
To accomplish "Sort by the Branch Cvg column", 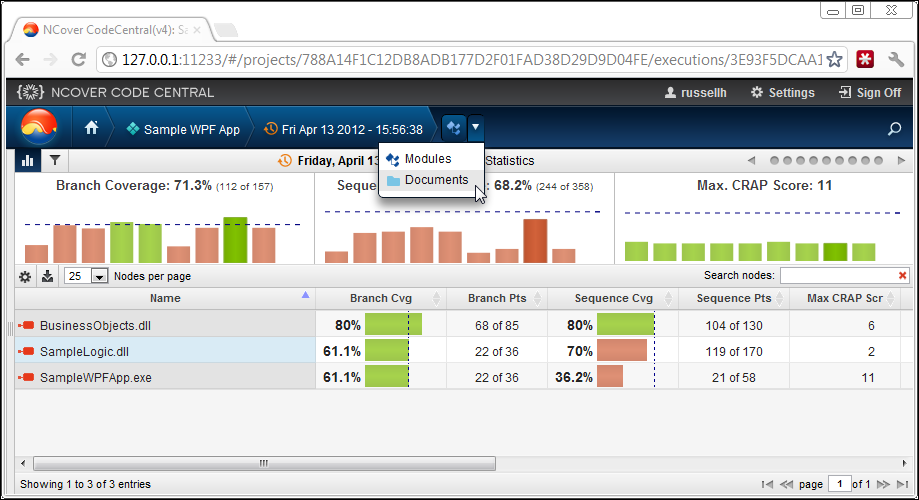I will [x=381, y=298].
